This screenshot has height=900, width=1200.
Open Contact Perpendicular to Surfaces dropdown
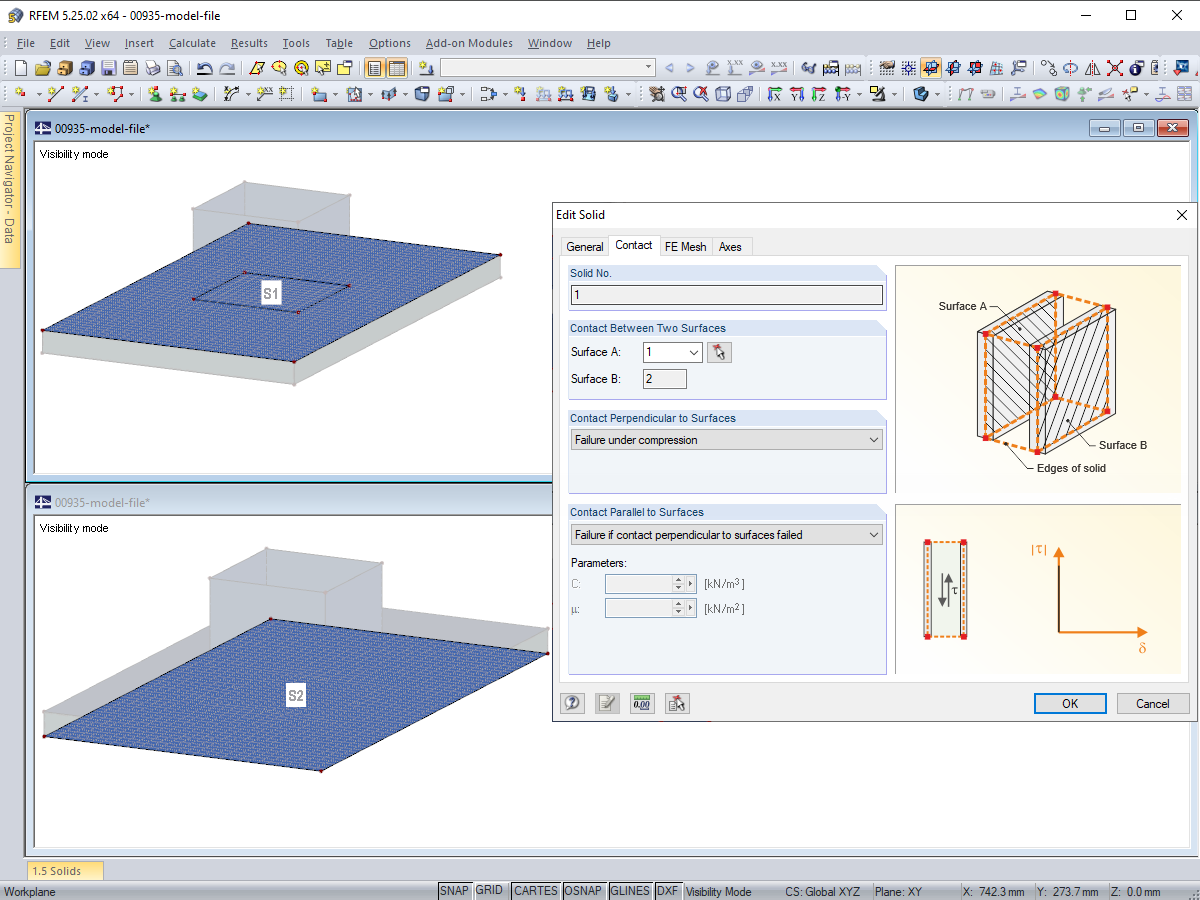pyautogui.click(x=727, y=440)
